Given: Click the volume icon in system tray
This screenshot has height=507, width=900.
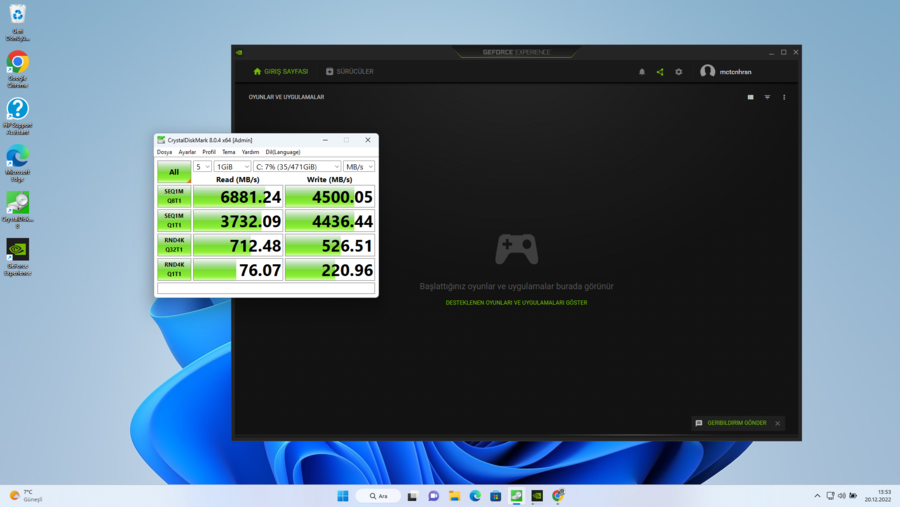Looking at the screenshot, I should 841,496.
